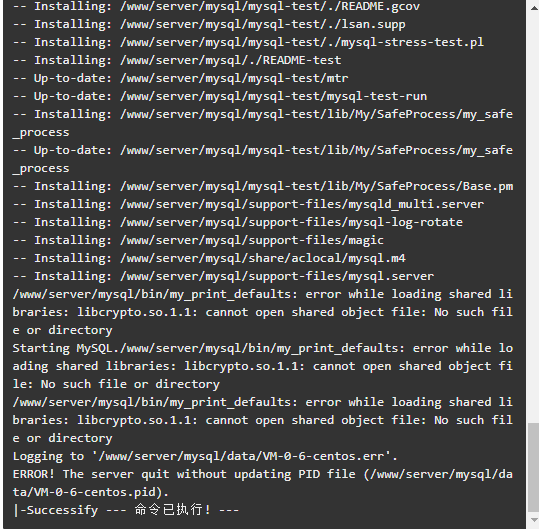Viewport: 539px width, 531px height.
Task: Click the mysqld_multi.server log line
Action: click(x=248, y=204)
